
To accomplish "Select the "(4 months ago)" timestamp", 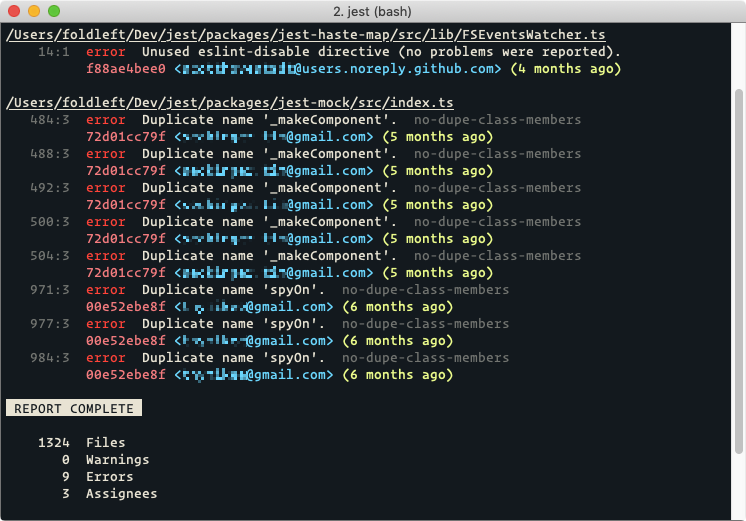I will click(x=566, y=69).
